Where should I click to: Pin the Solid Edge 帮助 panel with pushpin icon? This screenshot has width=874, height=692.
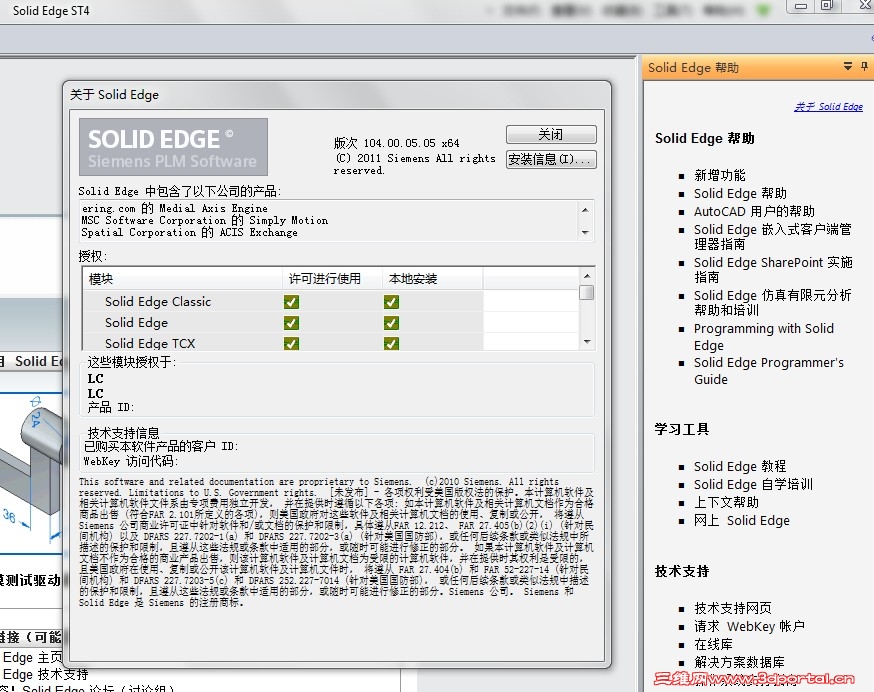pyautogui.click(x=864, y=66)
